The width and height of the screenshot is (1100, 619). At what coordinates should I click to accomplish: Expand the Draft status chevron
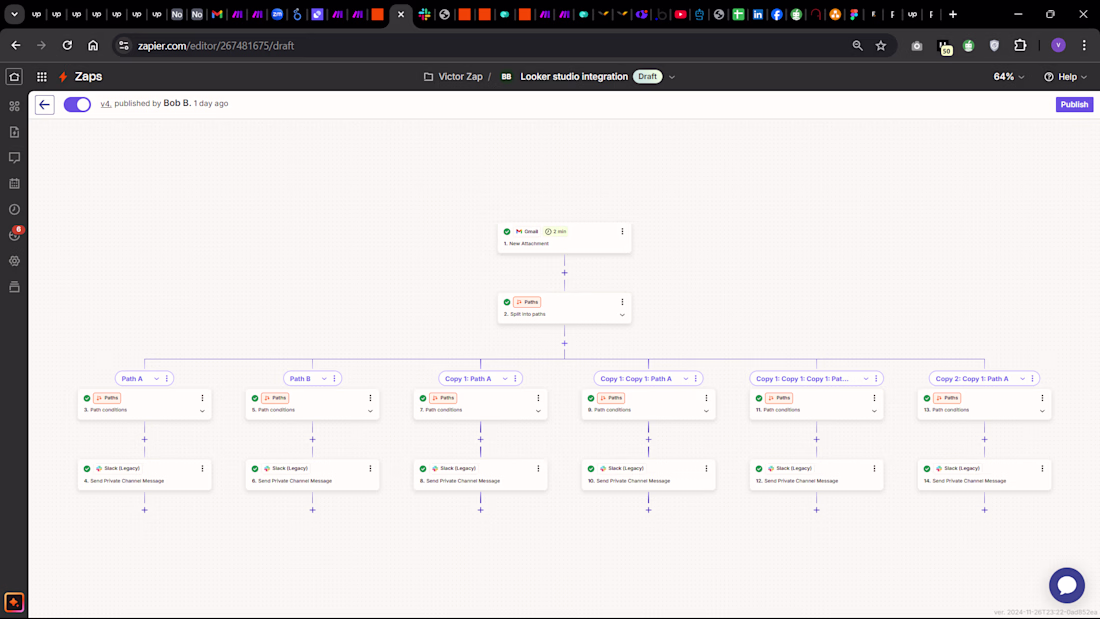671,77
